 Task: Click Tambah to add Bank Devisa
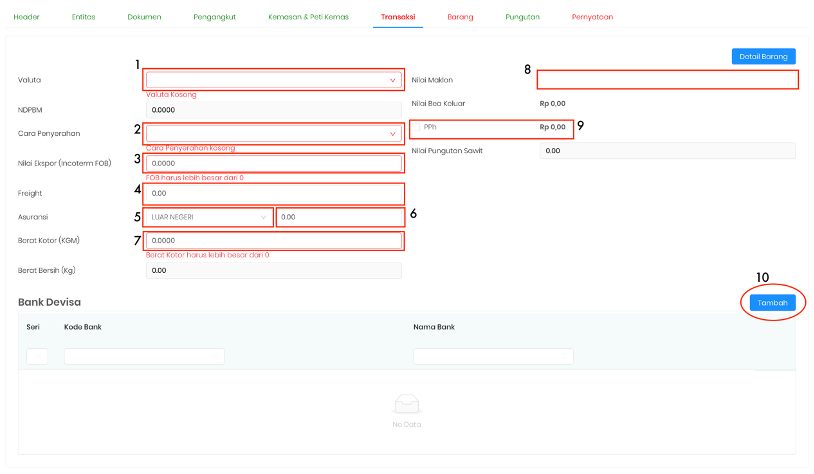click(x=772, y=303)
